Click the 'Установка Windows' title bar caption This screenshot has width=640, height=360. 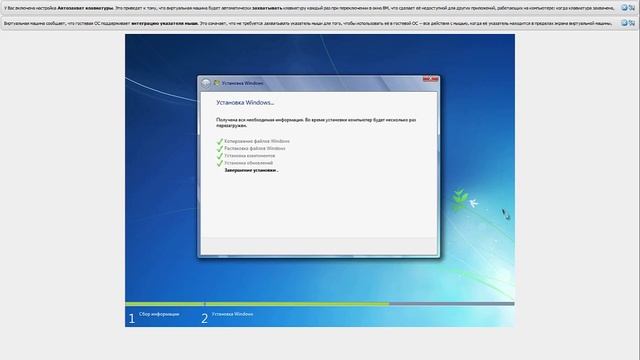point(243,83)
